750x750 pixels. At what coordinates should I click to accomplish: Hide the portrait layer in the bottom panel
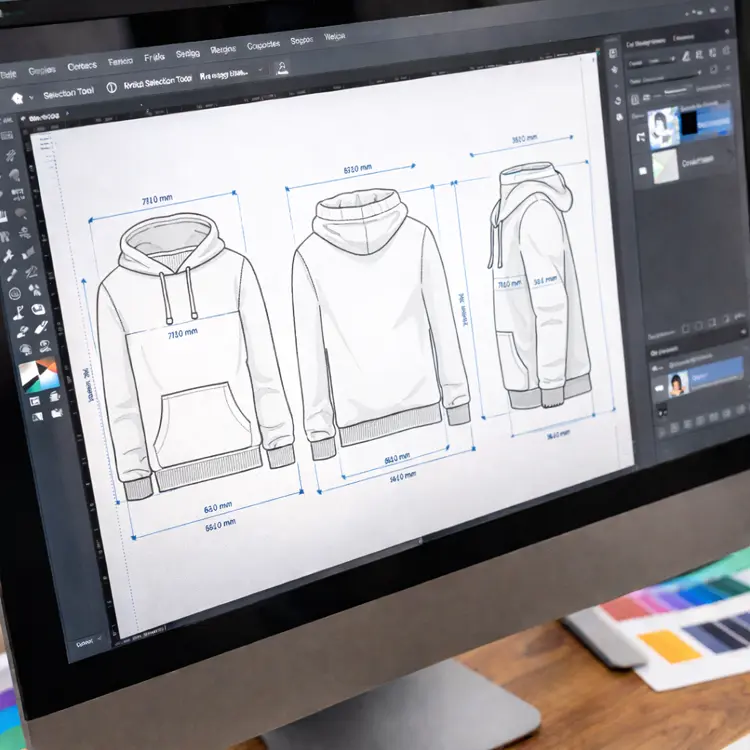point(659,386)
